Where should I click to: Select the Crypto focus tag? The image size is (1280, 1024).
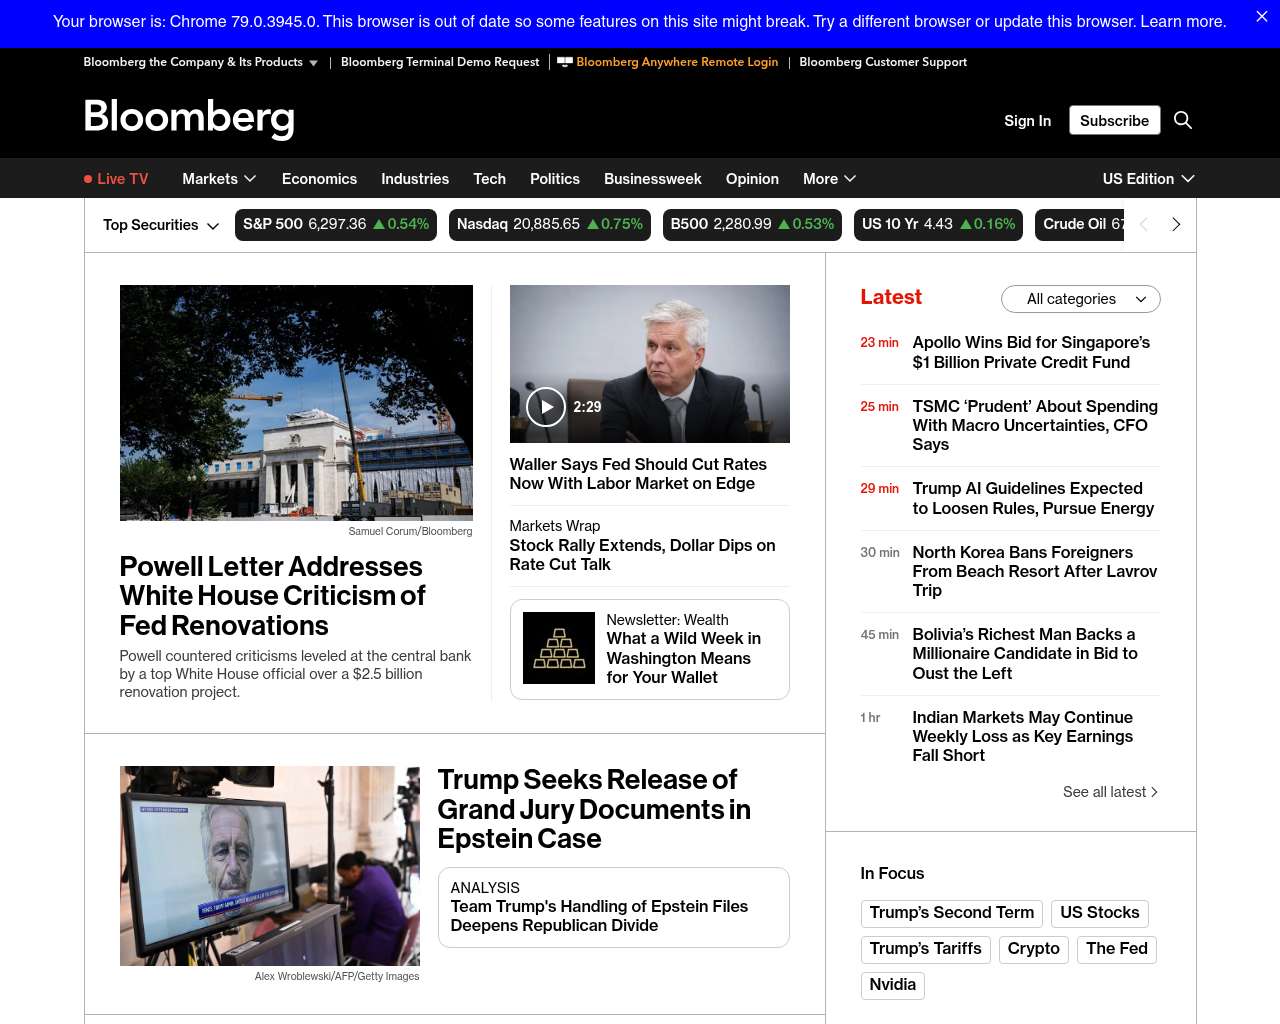(x=1034, y=949)
